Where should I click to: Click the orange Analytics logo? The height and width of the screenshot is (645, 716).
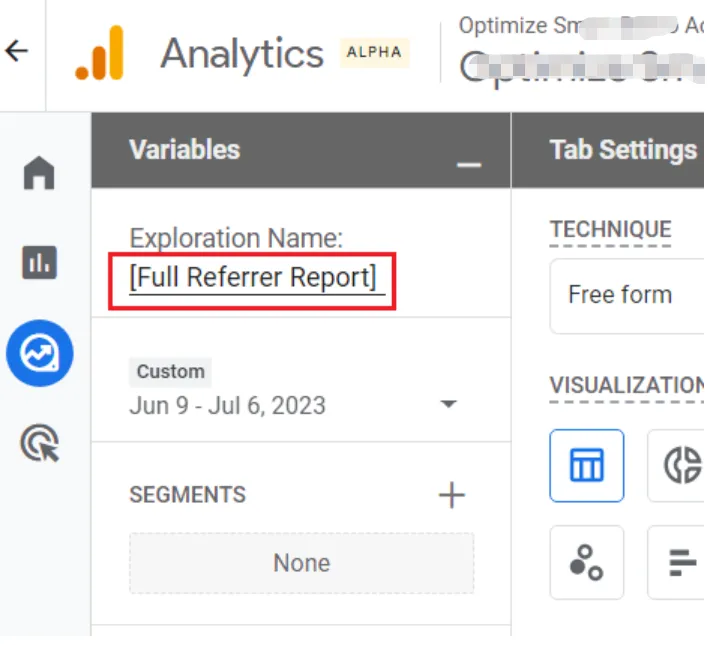[100, 54]
